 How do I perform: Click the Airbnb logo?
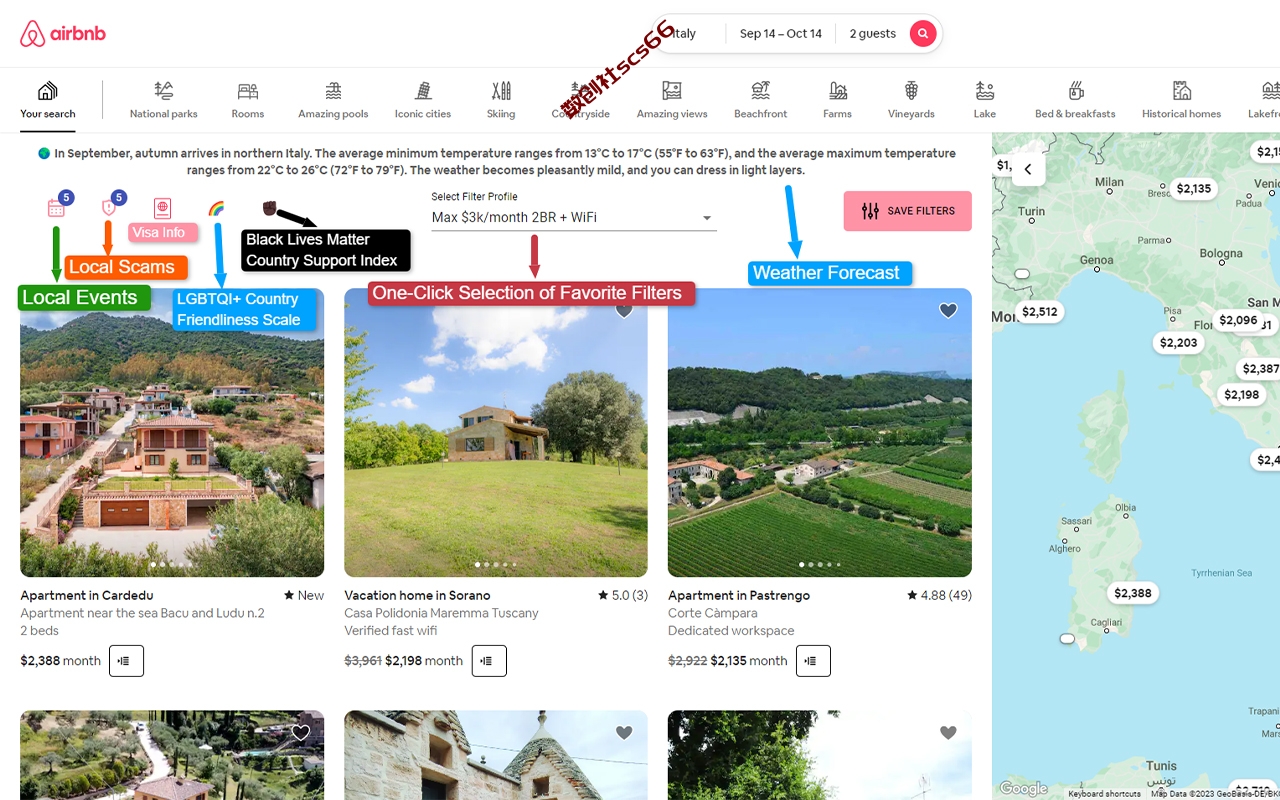(x=62, y=34)
